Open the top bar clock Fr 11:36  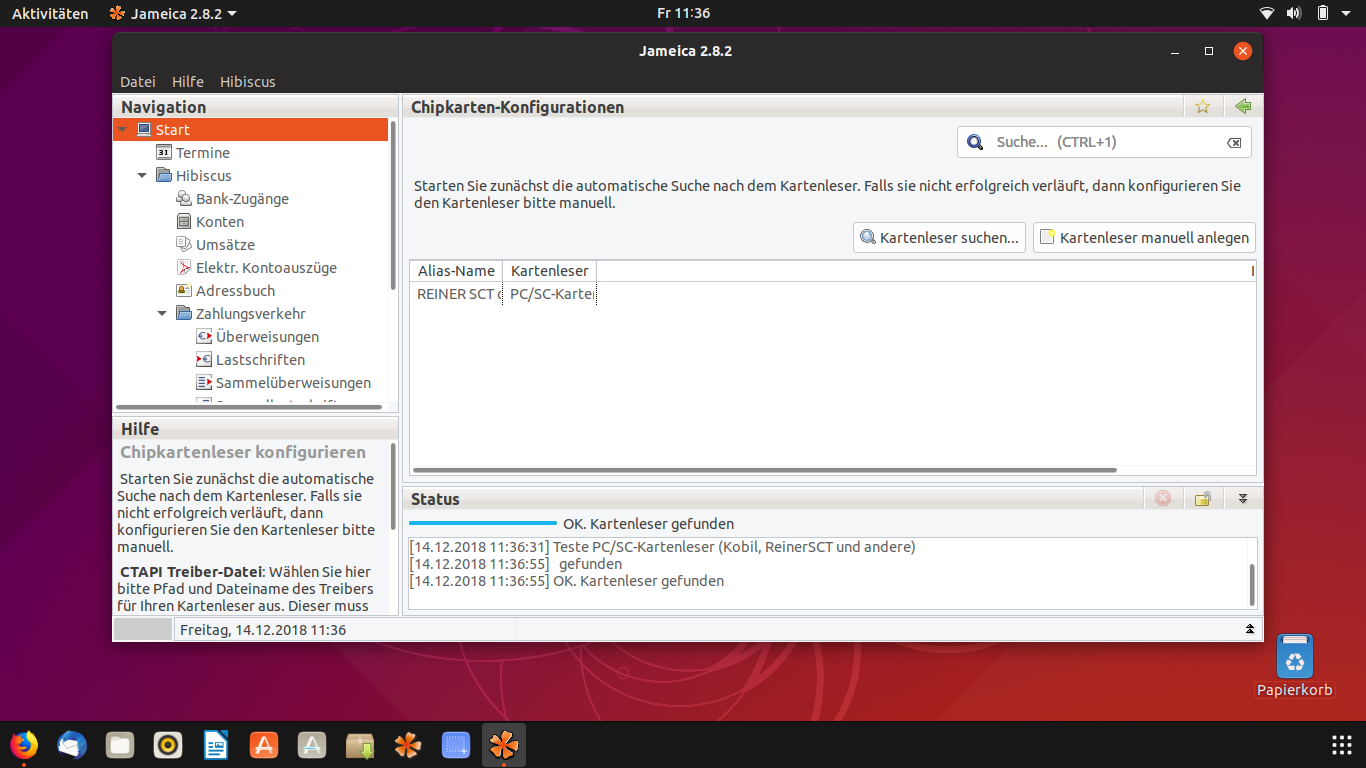pyautogui.click(x=683, y=13)
